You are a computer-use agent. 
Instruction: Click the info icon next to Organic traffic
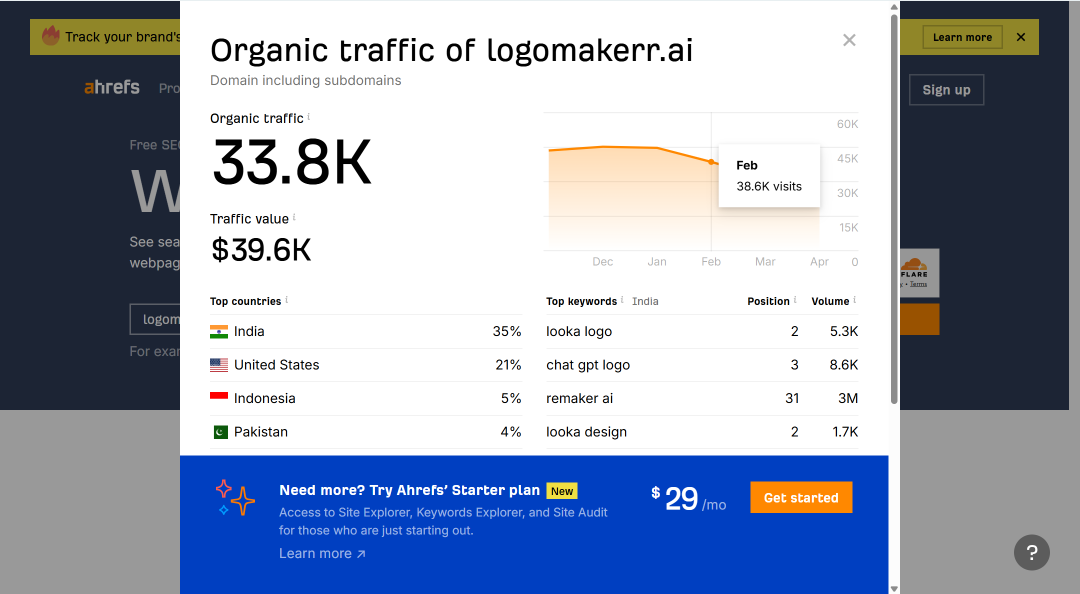(x=309, y=117)
